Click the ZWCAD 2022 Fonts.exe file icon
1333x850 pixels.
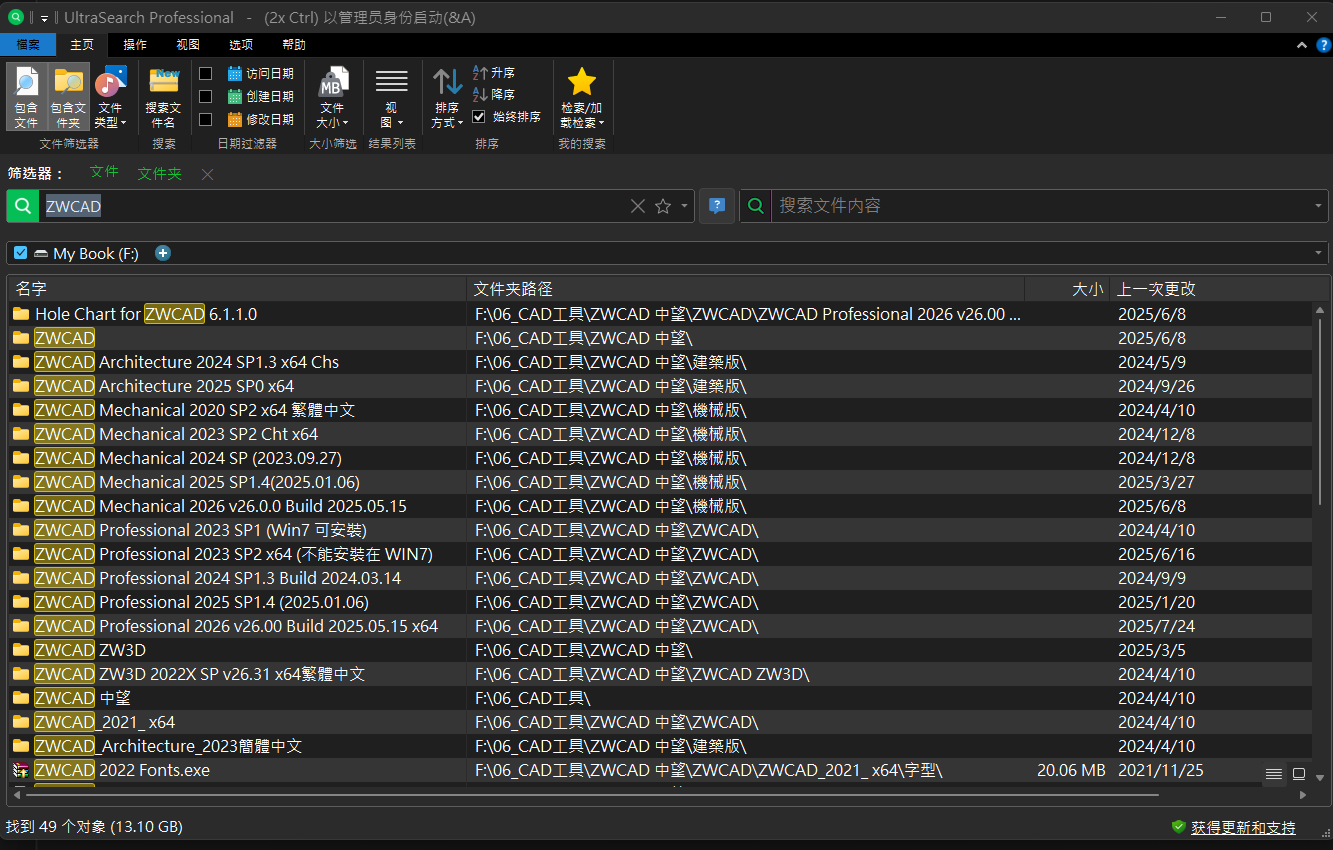pos(21,770)
